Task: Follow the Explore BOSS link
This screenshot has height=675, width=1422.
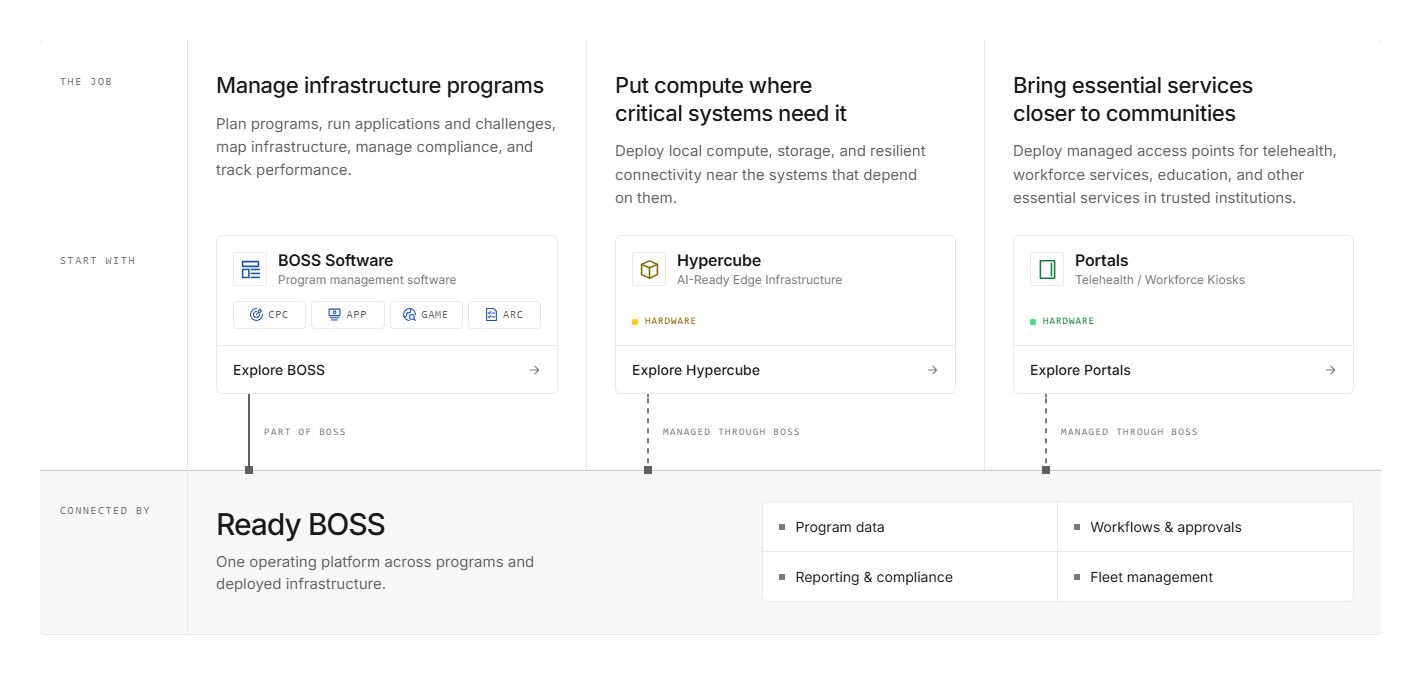Action: (x=387, y=370)
